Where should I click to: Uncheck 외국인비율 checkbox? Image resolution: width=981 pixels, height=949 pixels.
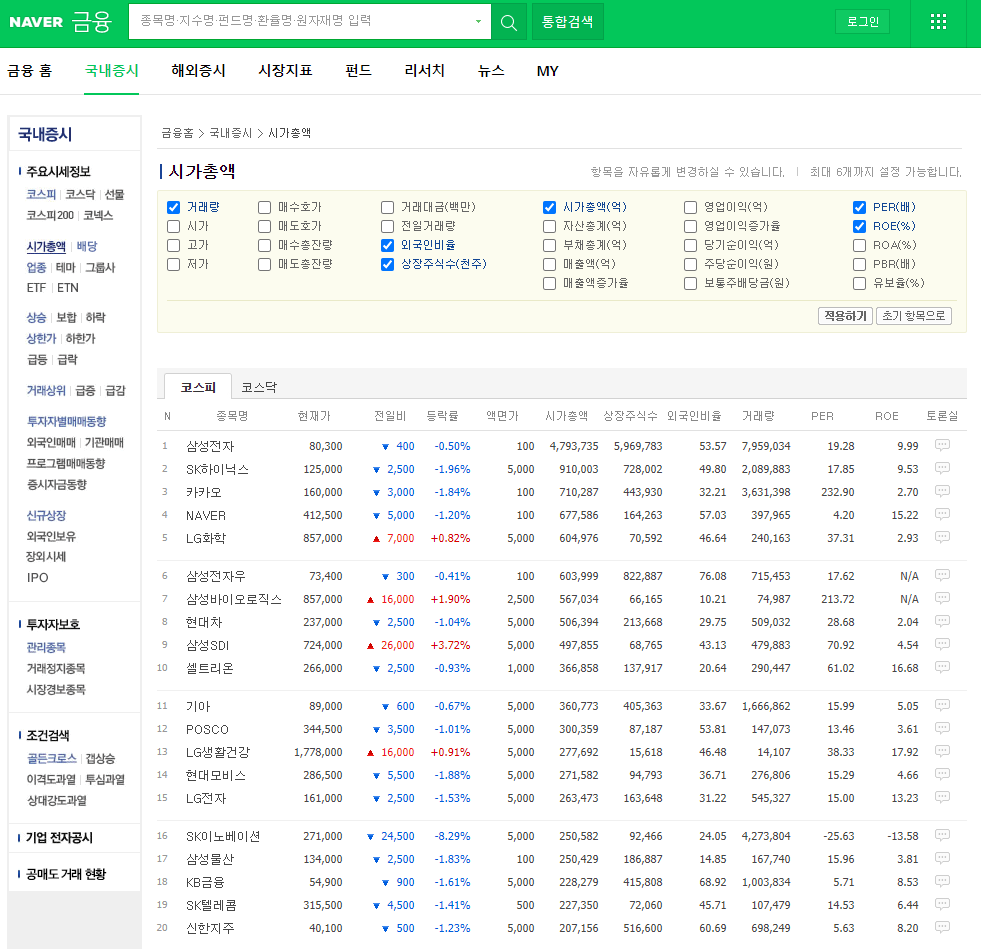pos(387,245)
